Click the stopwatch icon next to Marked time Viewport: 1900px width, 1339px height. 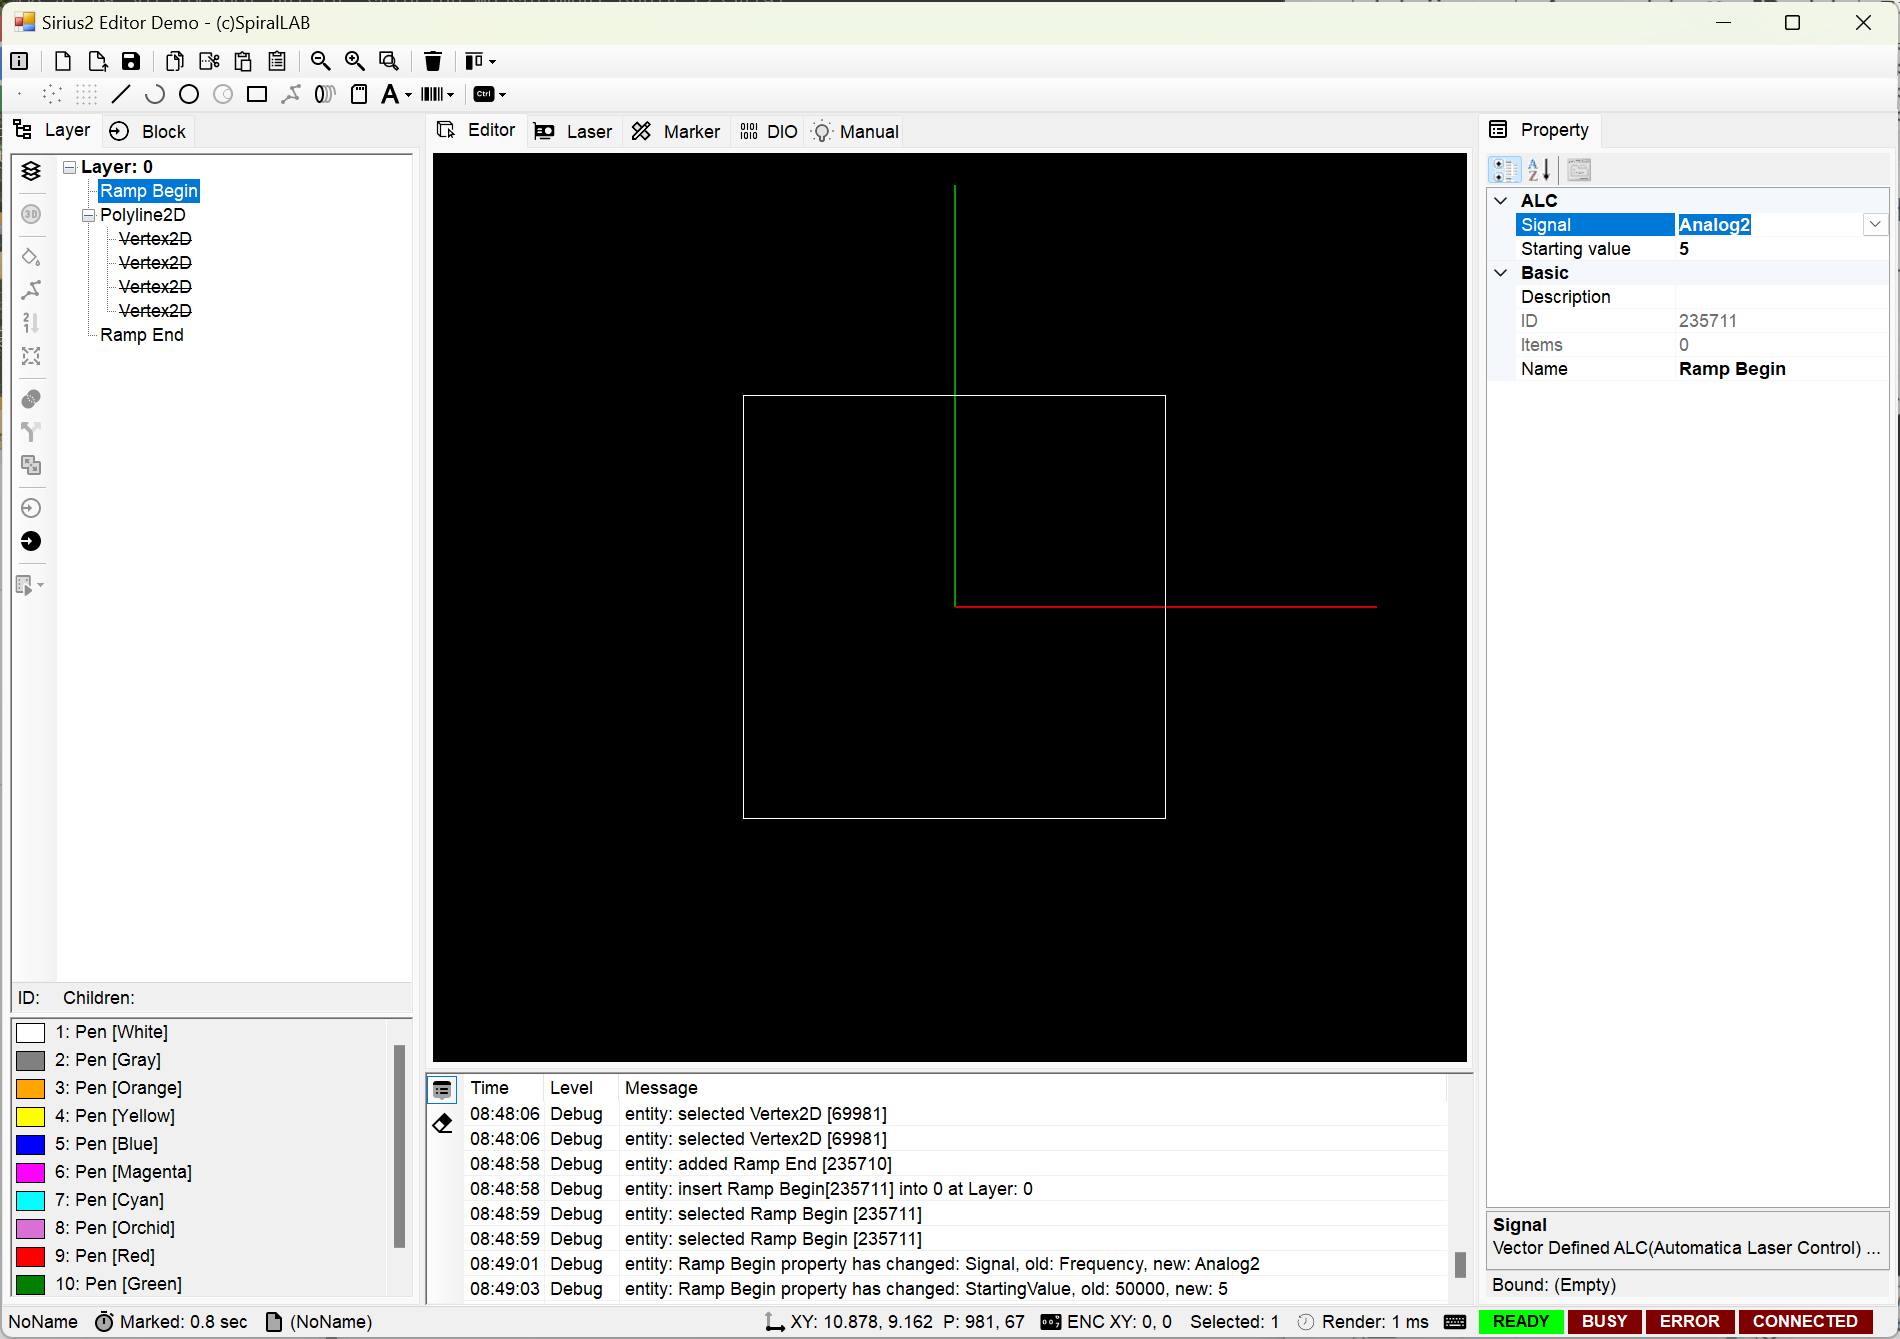pyautogui.click(x=104, y=1322)
